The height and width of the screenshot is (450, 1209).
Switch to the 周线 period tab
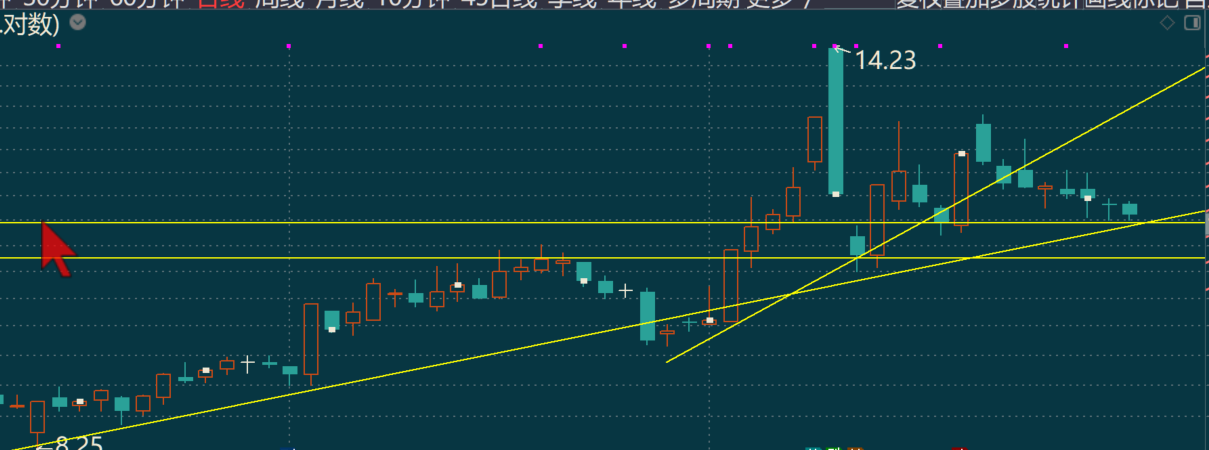point(277,4)
